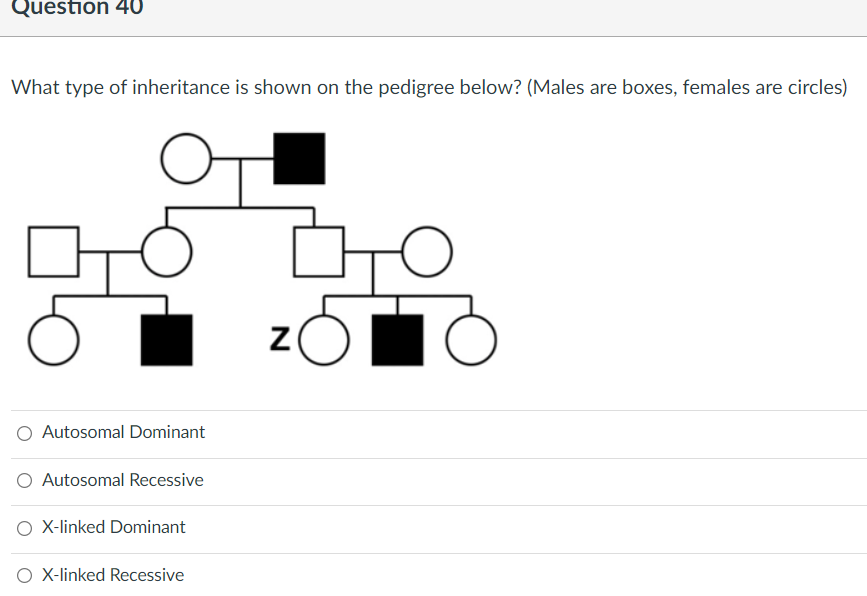Select the X-linked Recessive radio button
Screen dimensions: 867x596
tap(22, 575)
